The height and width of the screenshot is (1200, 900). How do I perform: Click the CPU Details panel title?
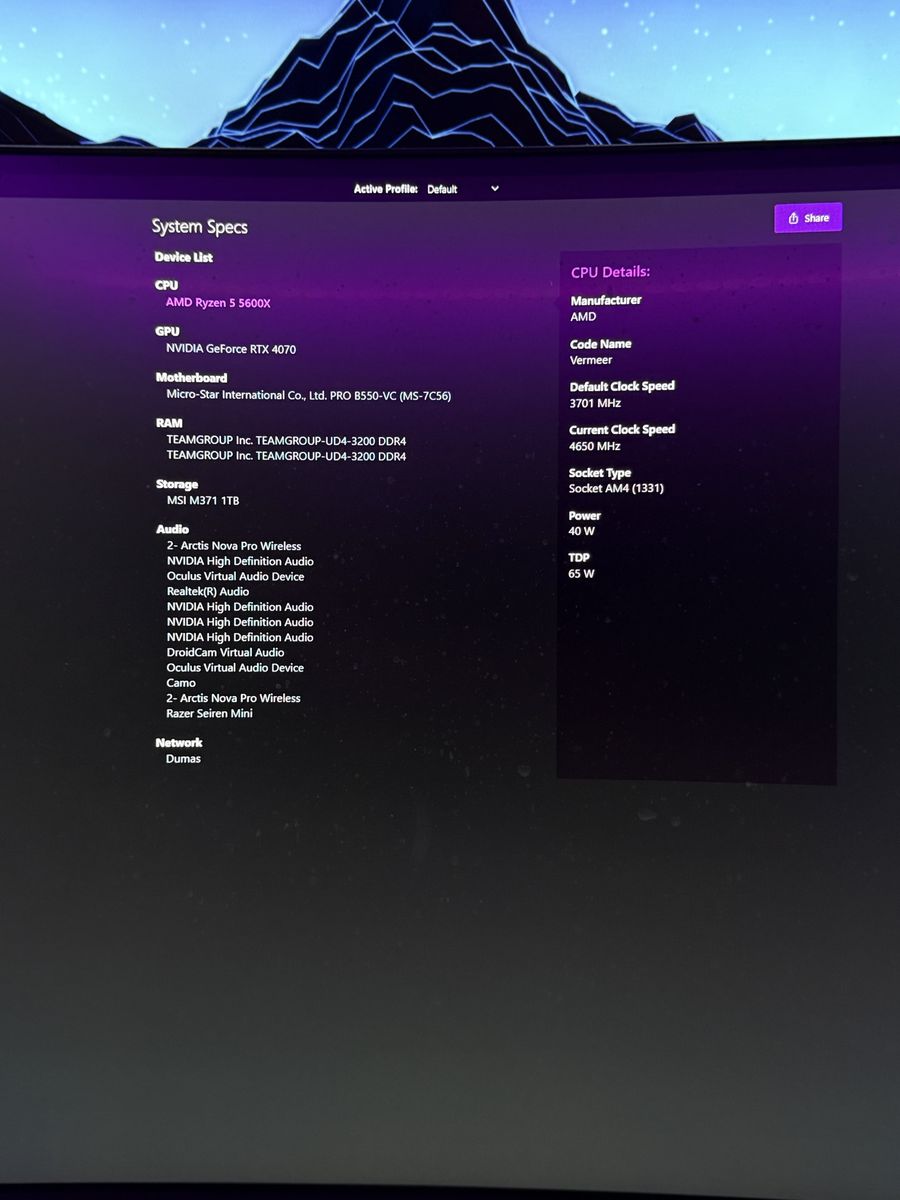tap(610, 272)
